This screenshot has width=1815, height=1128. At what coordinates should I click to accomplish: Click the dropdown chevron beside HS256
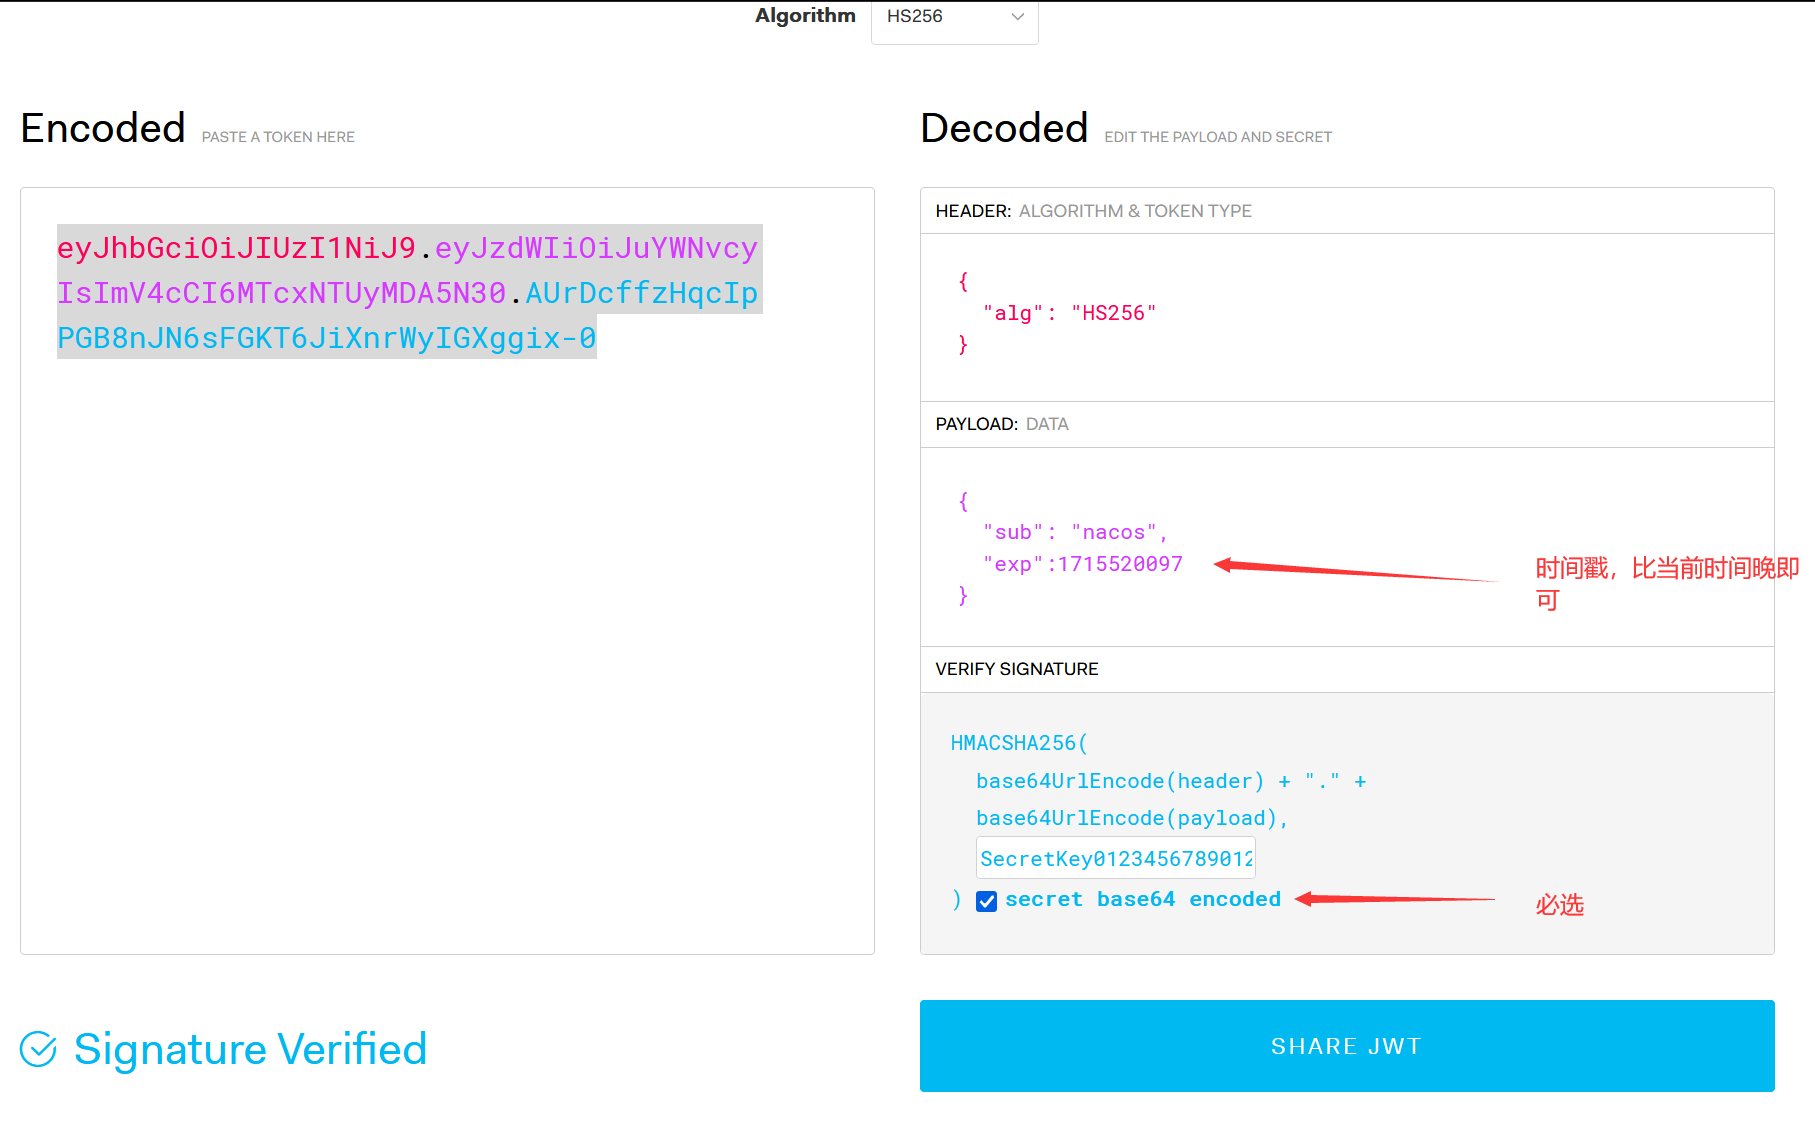click(x=1017, y=17)
